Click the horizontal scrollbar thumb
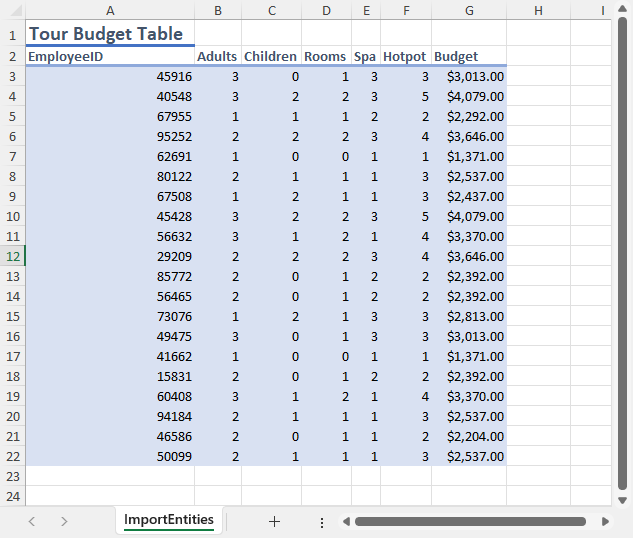The height and width of the screenshot is (538, 633). [470, 521]
